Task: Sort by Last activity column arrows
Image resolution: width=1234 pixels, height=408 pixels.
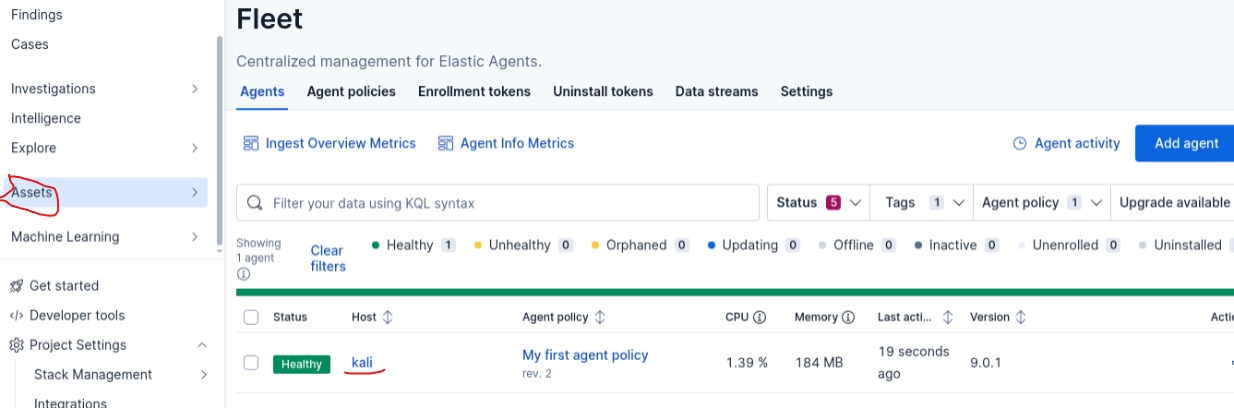Action: pos(948,317)
